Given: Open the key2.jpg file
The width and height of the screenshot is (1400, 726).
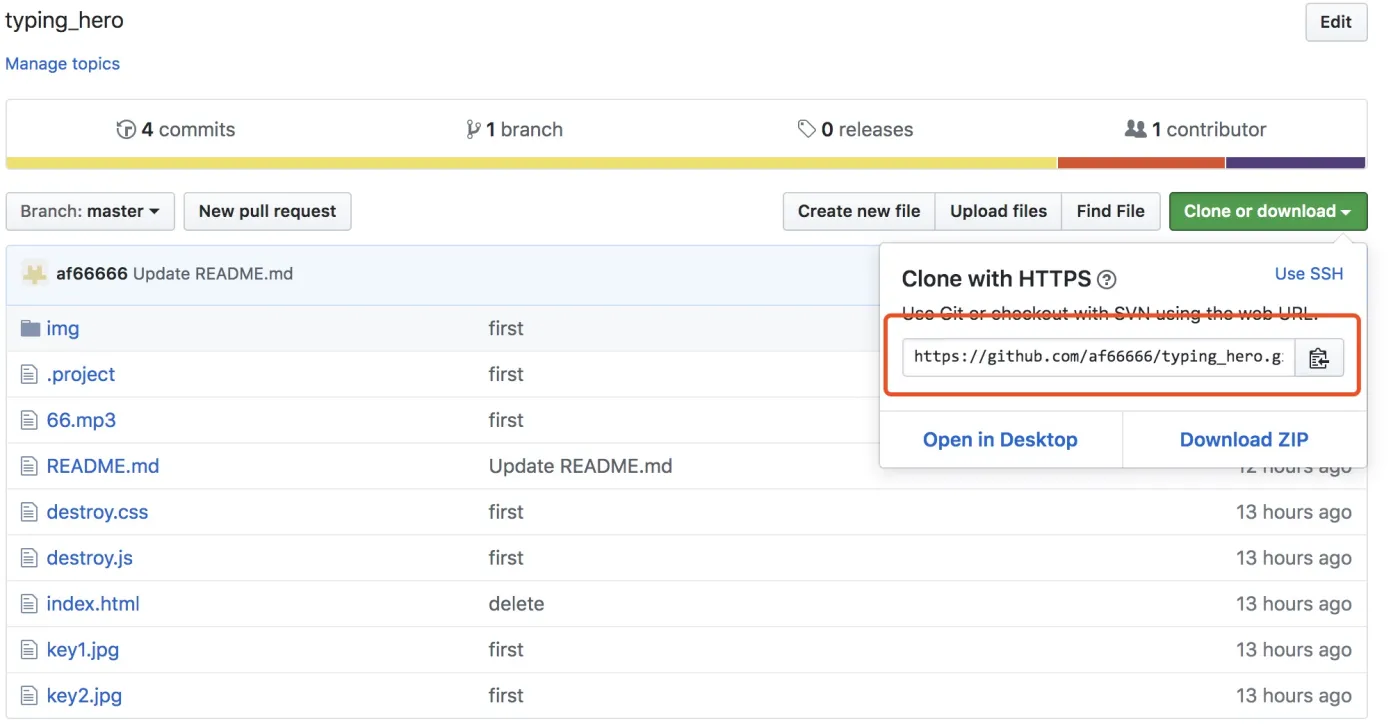Looking at the screenshot, I should click(84, 696).
